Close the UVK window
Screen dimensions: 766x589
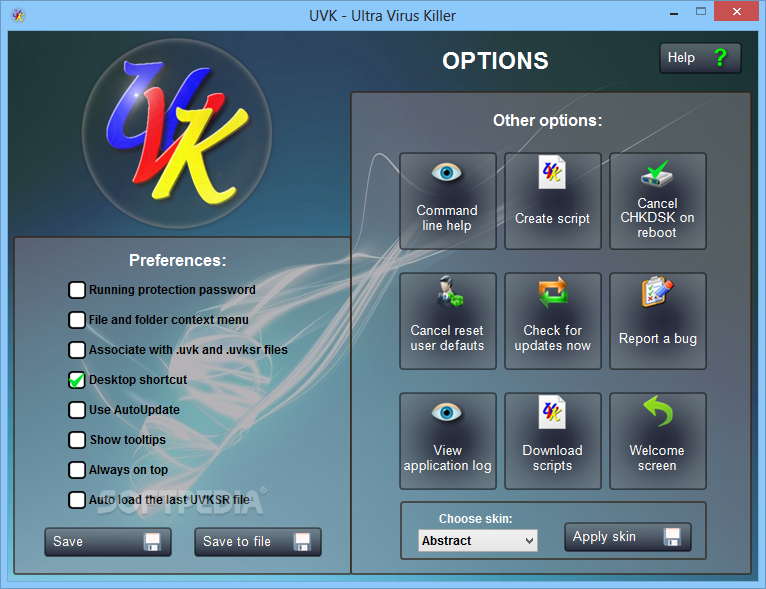(737, 11)
